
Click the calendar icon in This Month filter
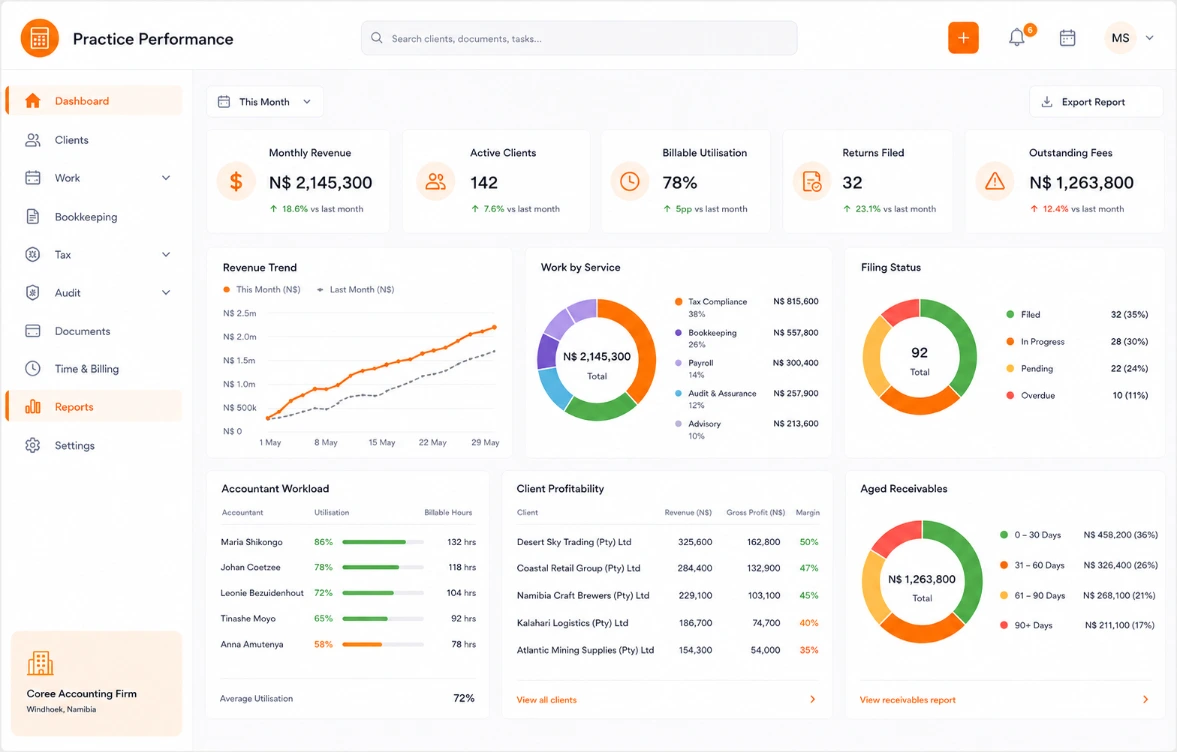[x=224, y=101]
